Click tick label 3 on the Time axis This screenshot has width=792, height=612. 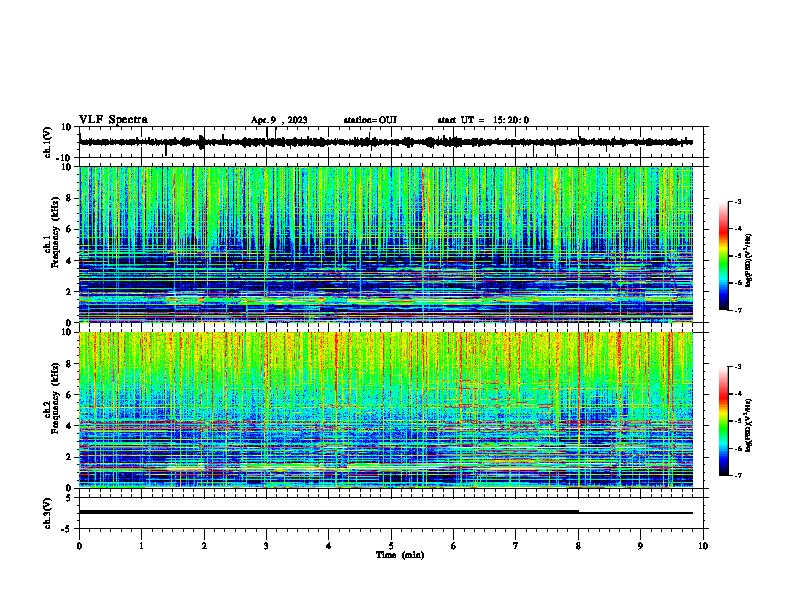click(266, 546)
